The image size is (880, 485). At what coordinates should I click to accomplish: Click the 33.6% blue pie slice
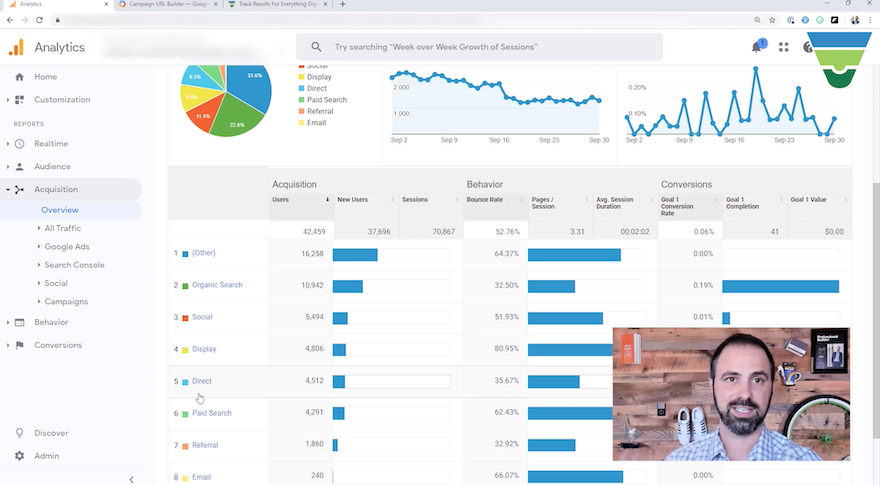250,90
